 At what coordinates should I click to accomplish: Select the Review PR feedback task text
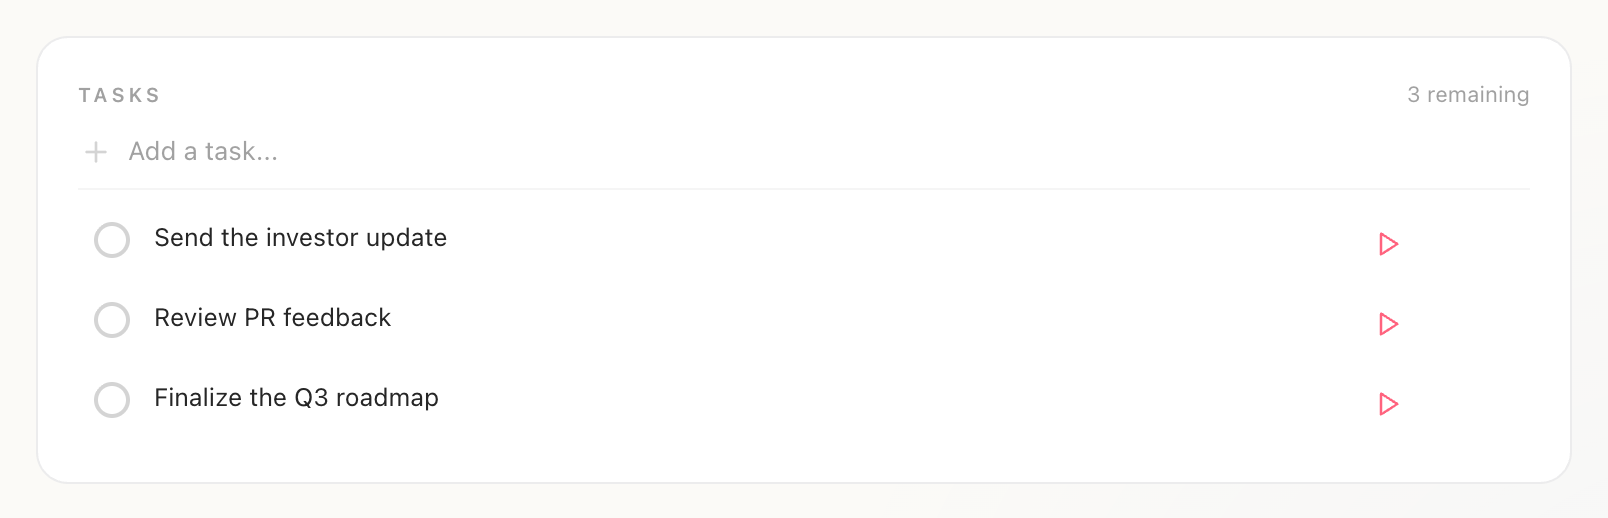pyautogui.click(x=272, y=318)
